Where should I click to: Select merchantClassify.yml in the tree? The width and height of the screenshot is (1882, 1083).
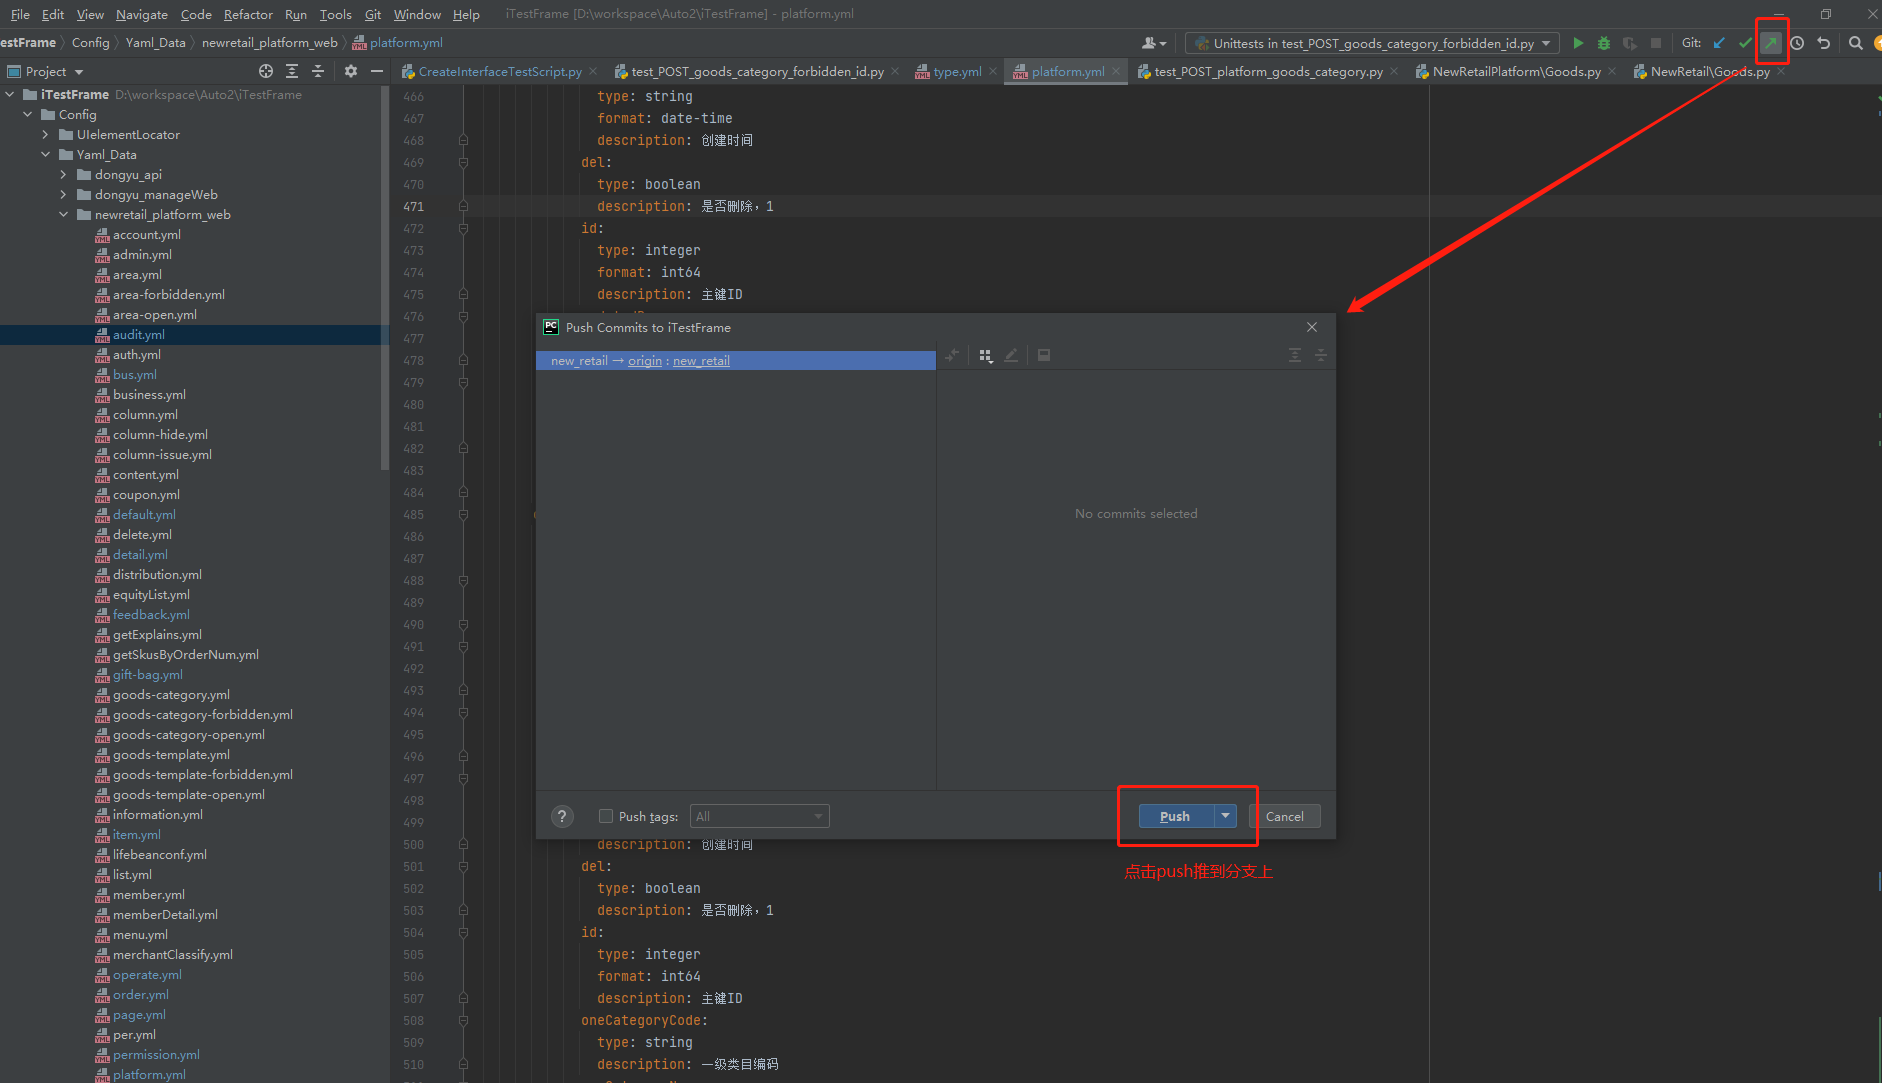[173, 954]
